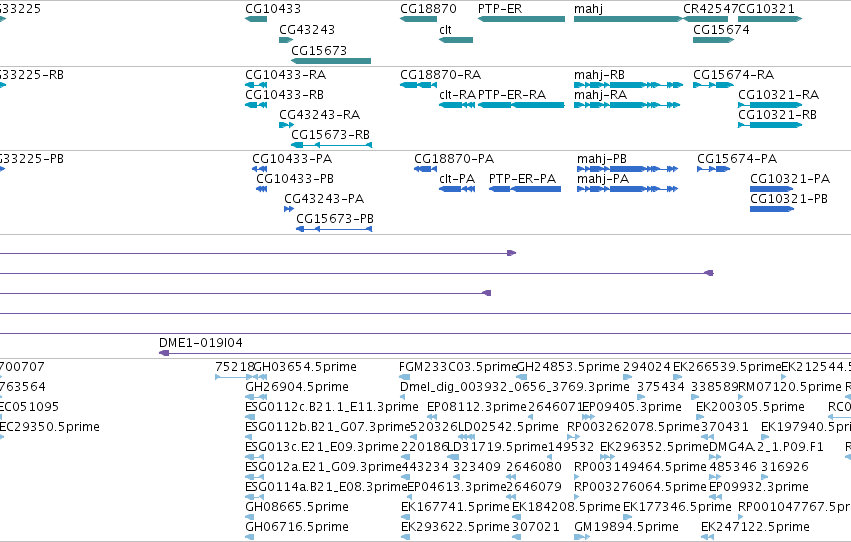The width and height of the screenshot is (851, 542).
Task: Select transcript mahj-RA
Action: coord(627,105)
